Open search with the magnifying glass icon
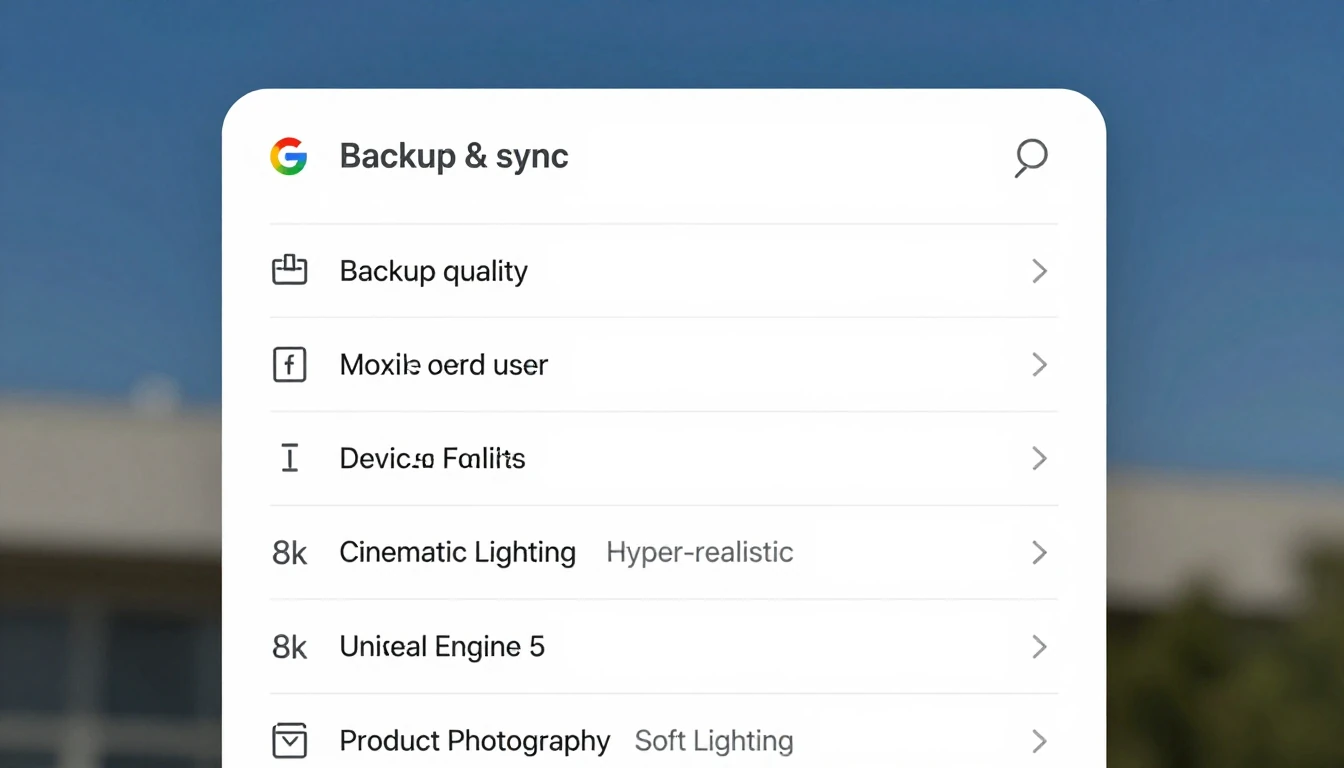This screenshot has height=768, width=1344. (x=1030, y=158)
